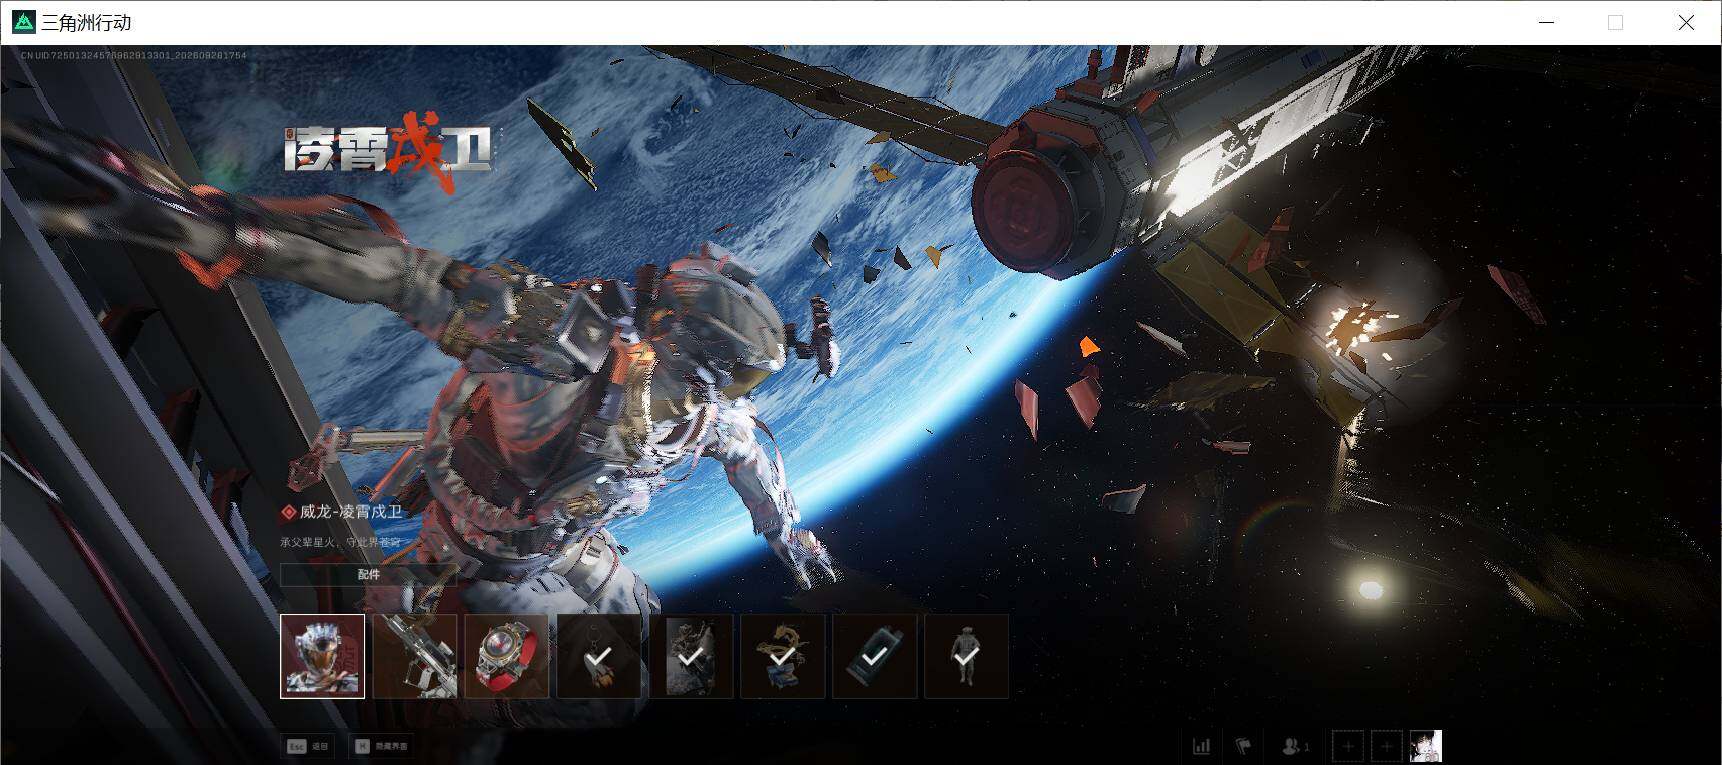This screenshot has width=1722, height=765.
Task: Click the H hide interface button
Action: tap(380, 746)
